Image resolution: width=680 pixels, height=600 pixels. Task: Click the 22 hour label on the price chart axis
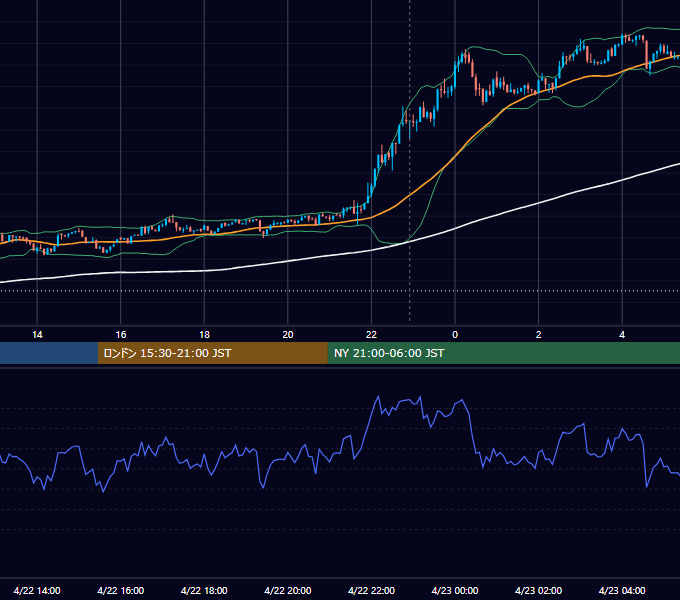371,335
